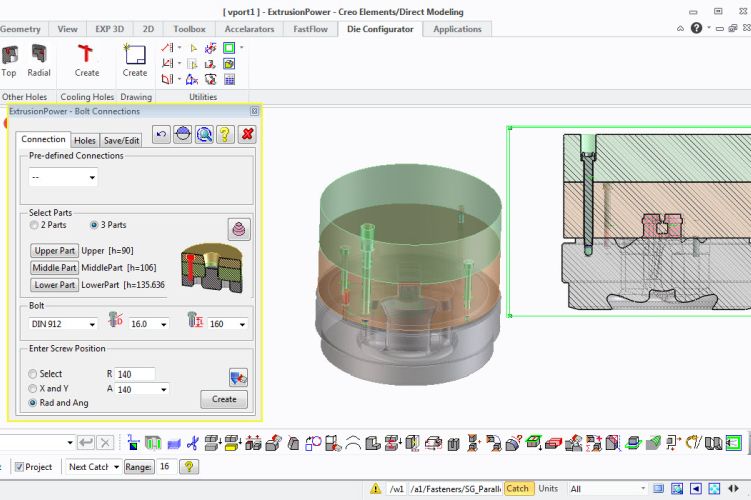The height and width of the screenshot is (500, 751).
Task: Click the measure distance icon in Utilities
Action: point(168,48)
